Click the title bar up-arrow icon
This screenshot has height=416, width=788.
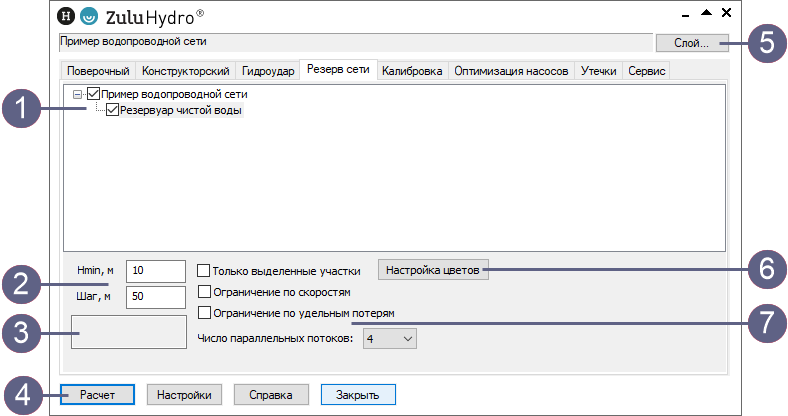click(x=706, y=13)
